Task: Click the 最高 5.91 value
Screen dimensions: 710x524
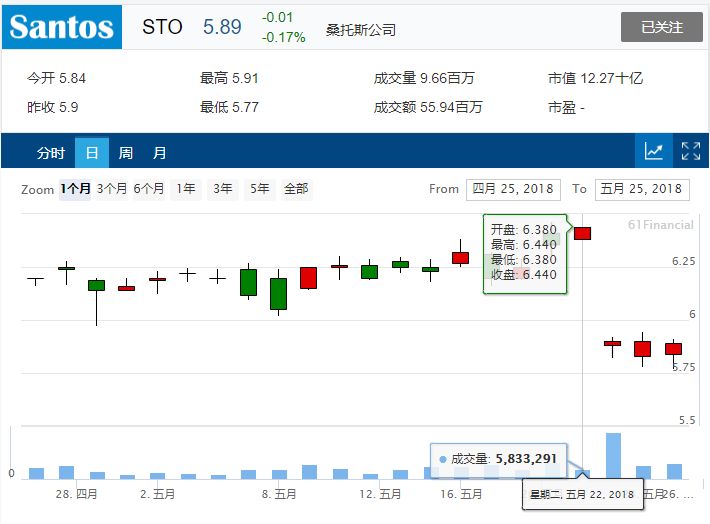Action: tap(229, 78)
